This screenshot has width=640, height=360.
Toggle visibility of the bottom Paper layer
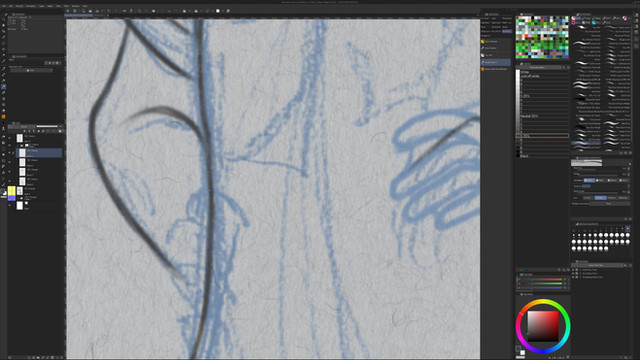(10, 205)
